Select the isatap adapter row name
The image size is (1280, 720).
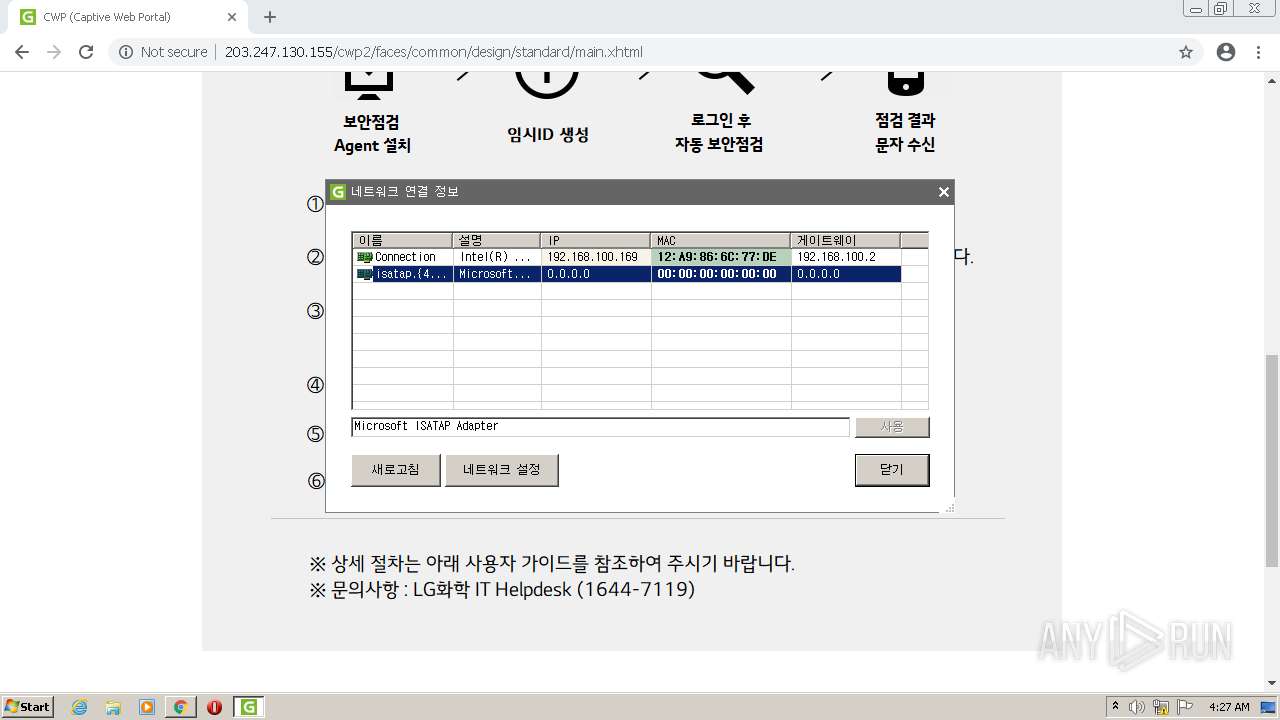tap(411, 274)
